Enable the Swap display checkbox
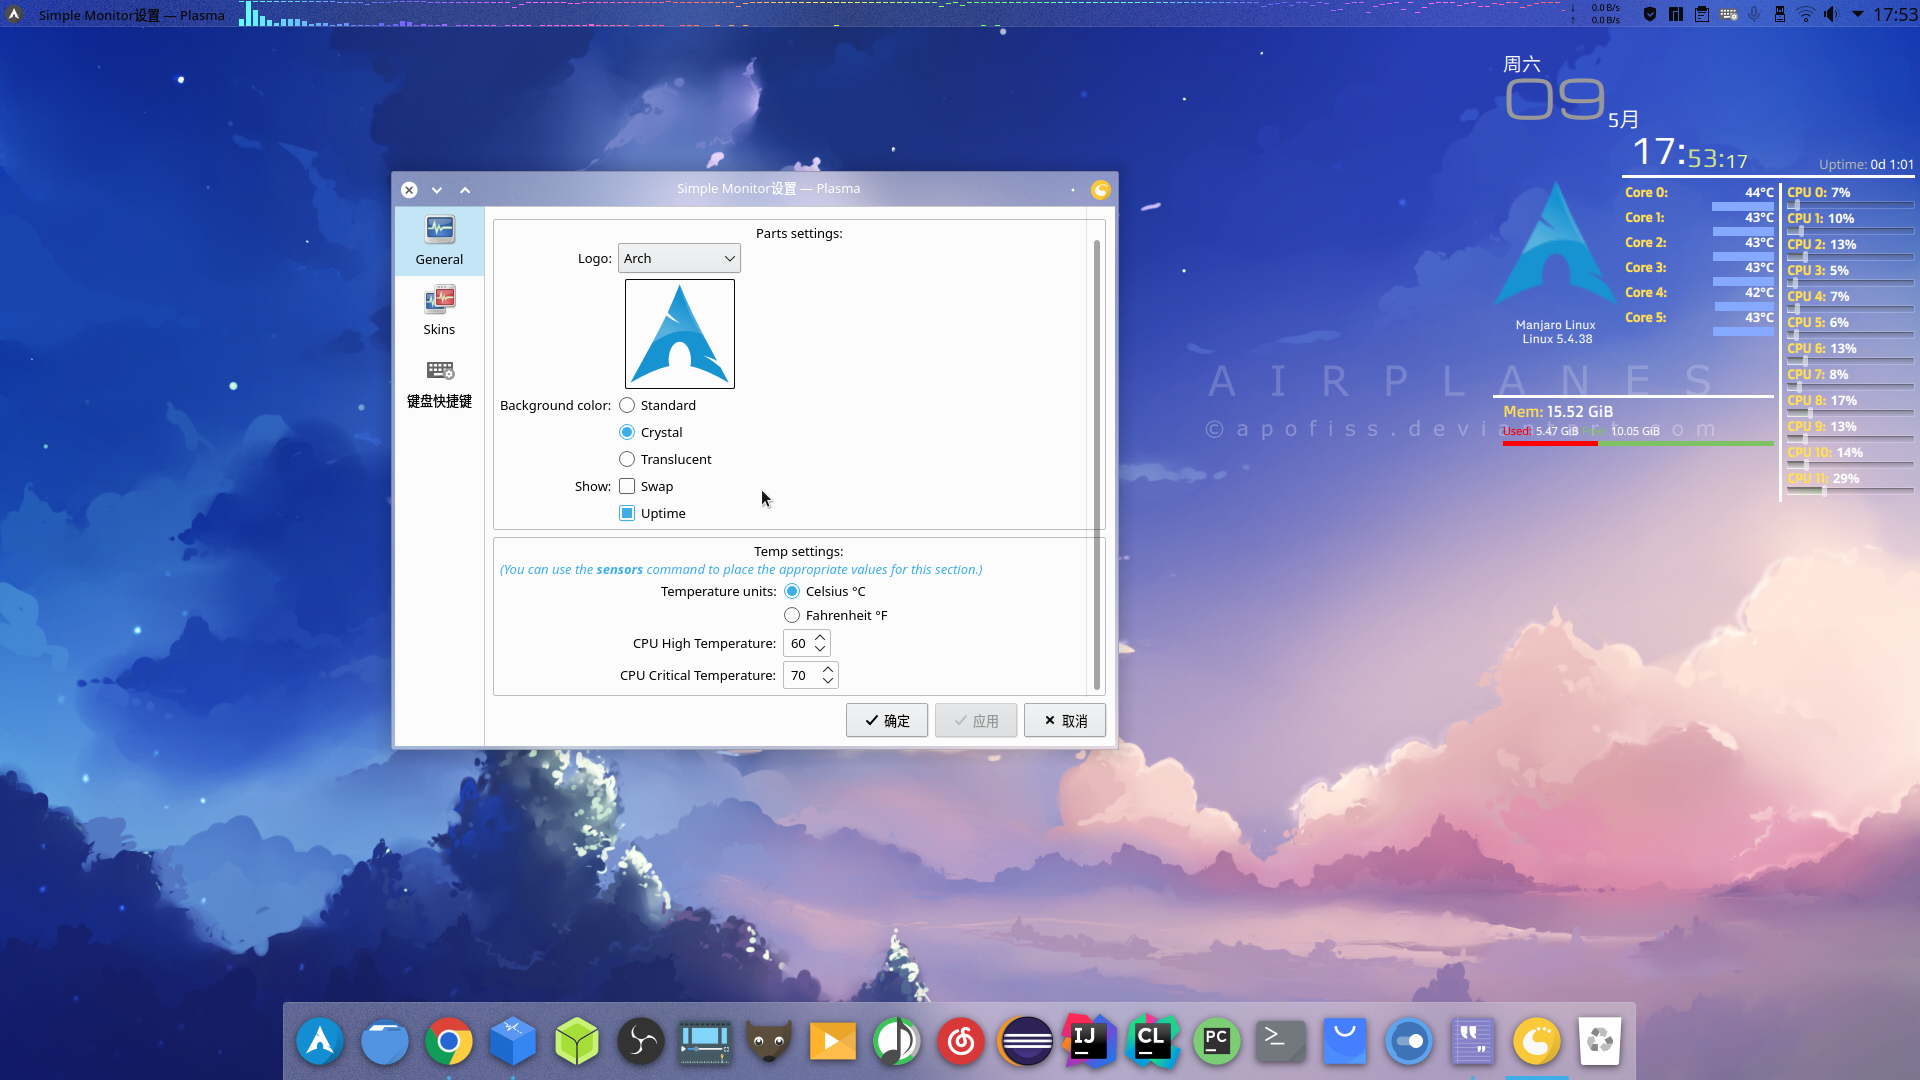Image resolution: width=1920 pixels, height=1080 pixels. pyautogui.click(x=627, y=485)
